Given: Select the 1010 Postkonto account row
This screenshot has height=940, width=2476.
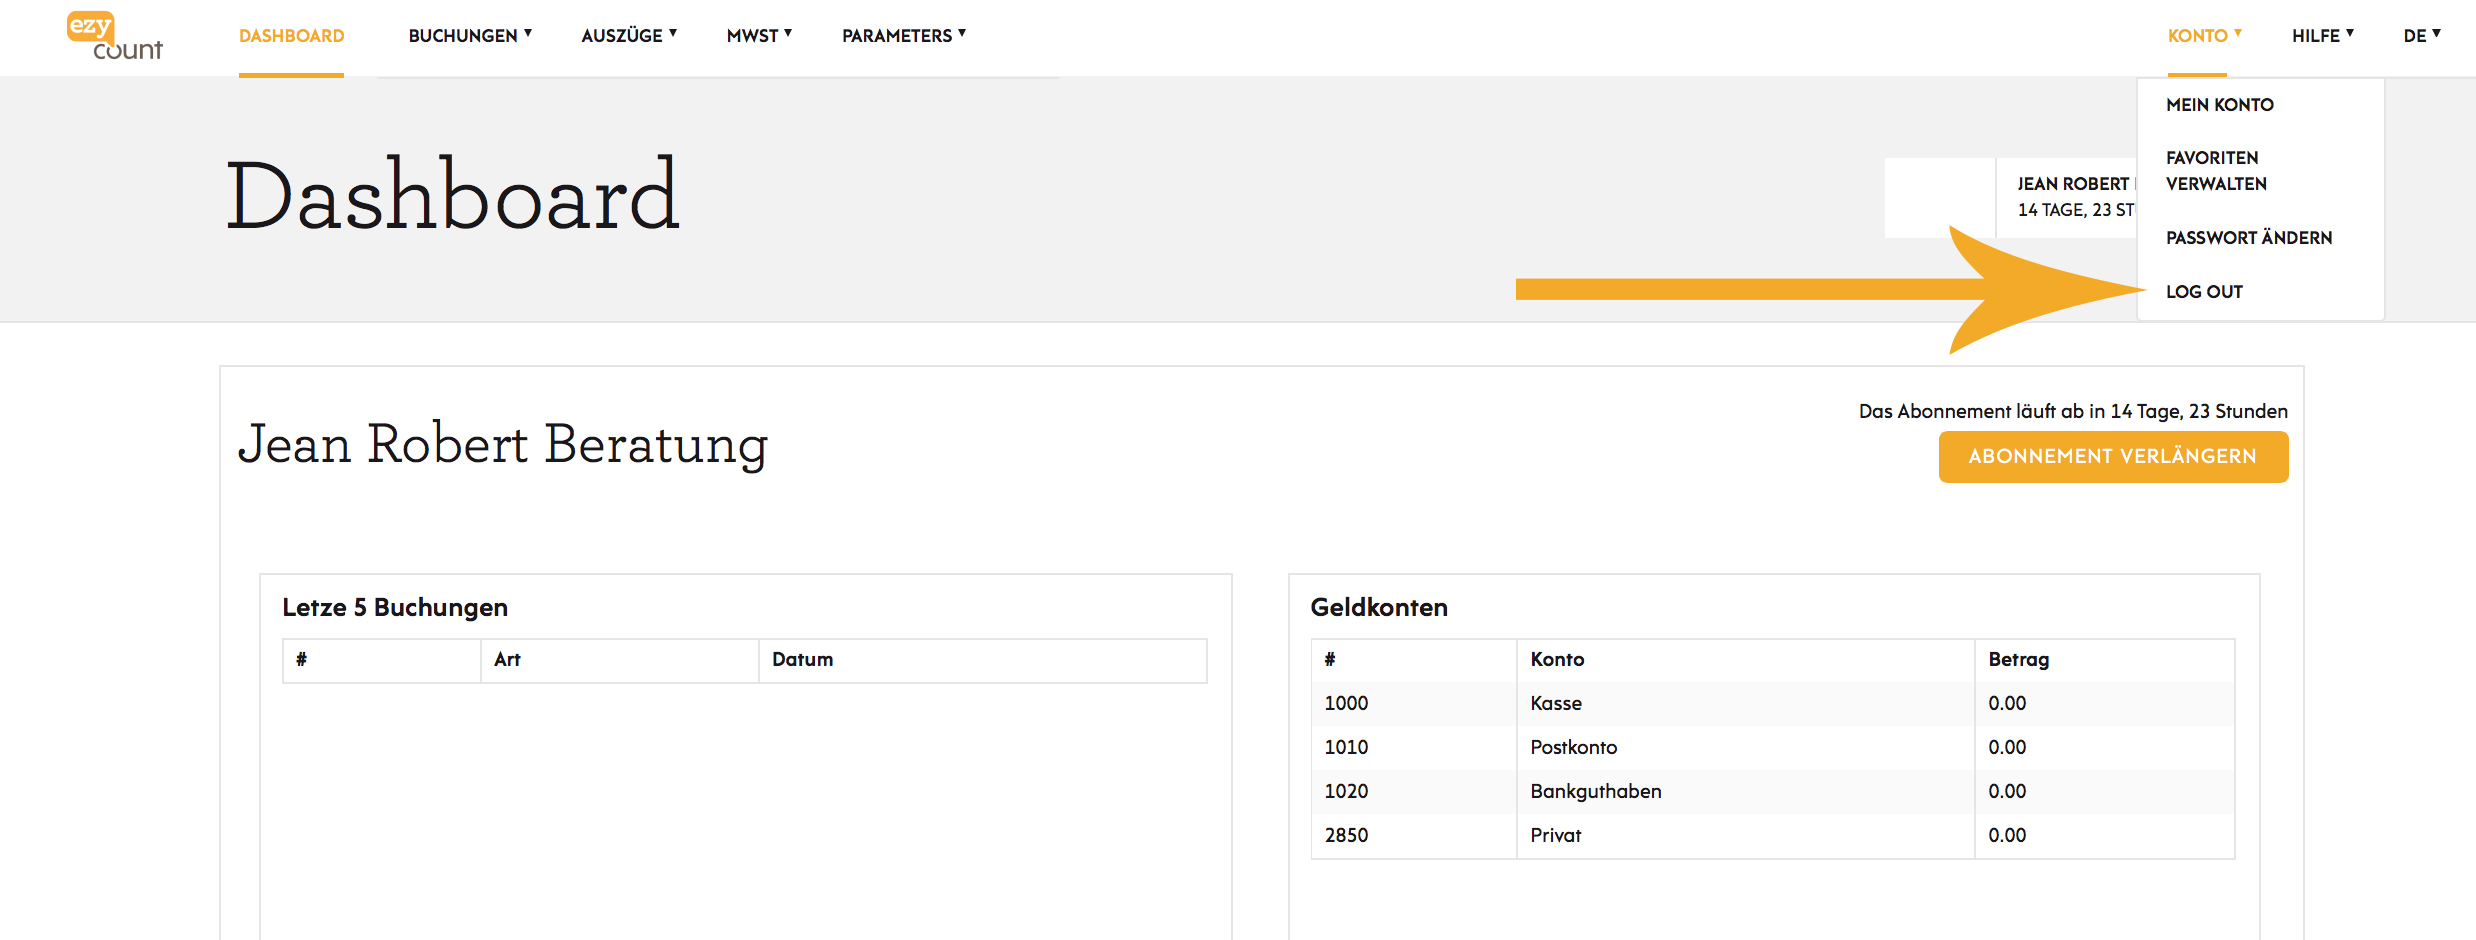Looking at the screenshot, I should [x=1772, y=747].
